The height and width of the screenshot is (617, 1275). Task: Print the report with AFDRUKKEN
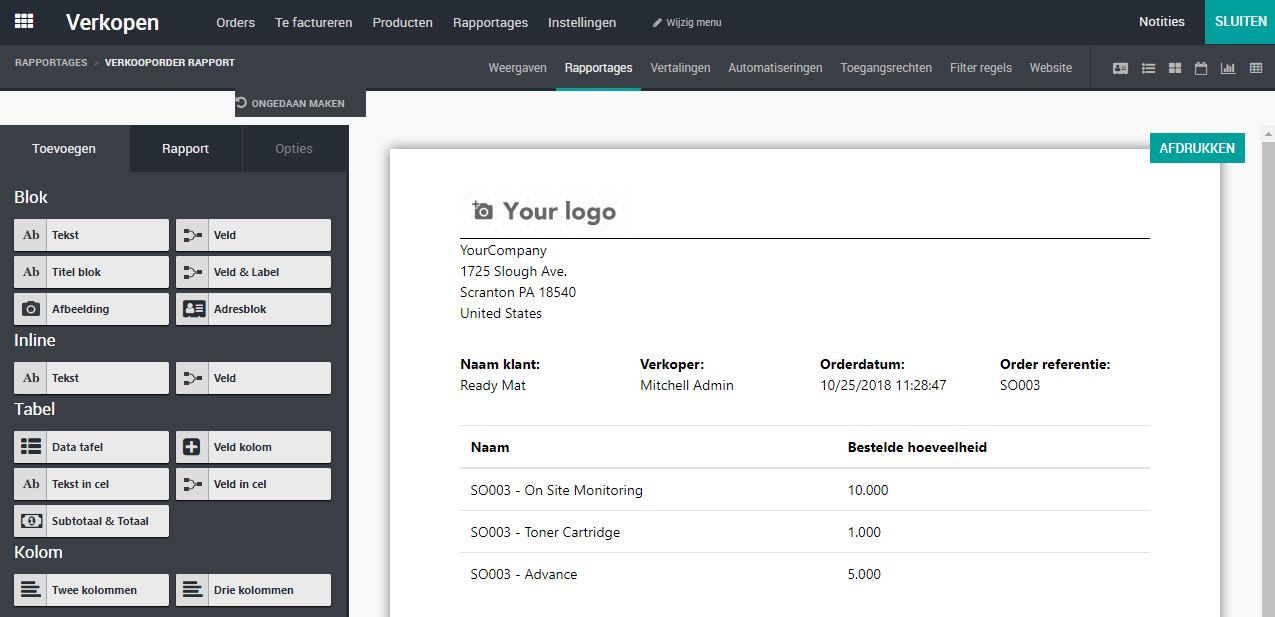point(1197,147)
